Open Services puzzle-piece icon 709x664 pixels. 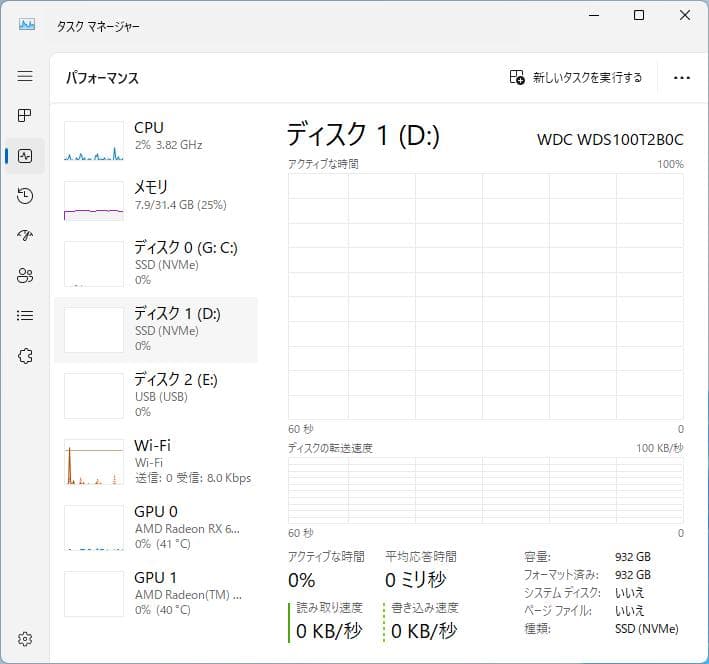pos(25,356)
